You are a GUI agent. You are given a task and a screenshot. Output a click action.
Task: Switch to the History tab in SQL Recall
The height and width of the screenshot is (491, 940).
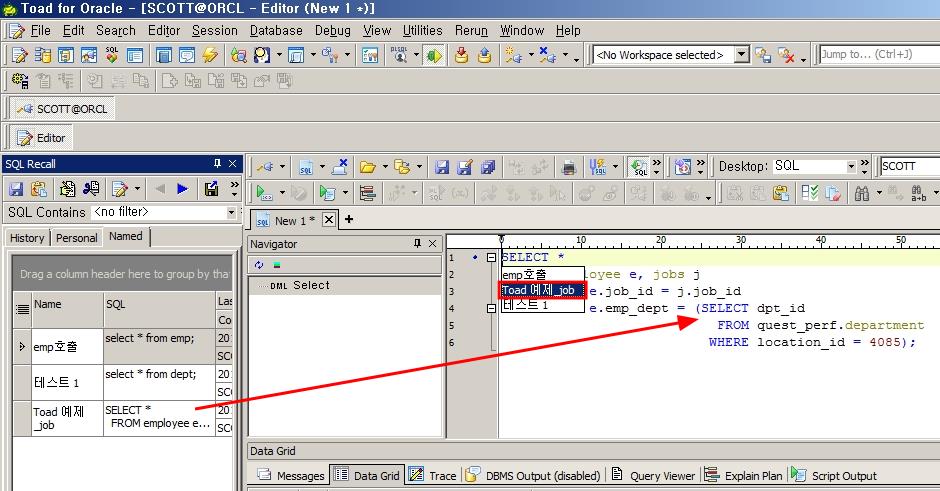pyautogui.click(x=27, y=238)
